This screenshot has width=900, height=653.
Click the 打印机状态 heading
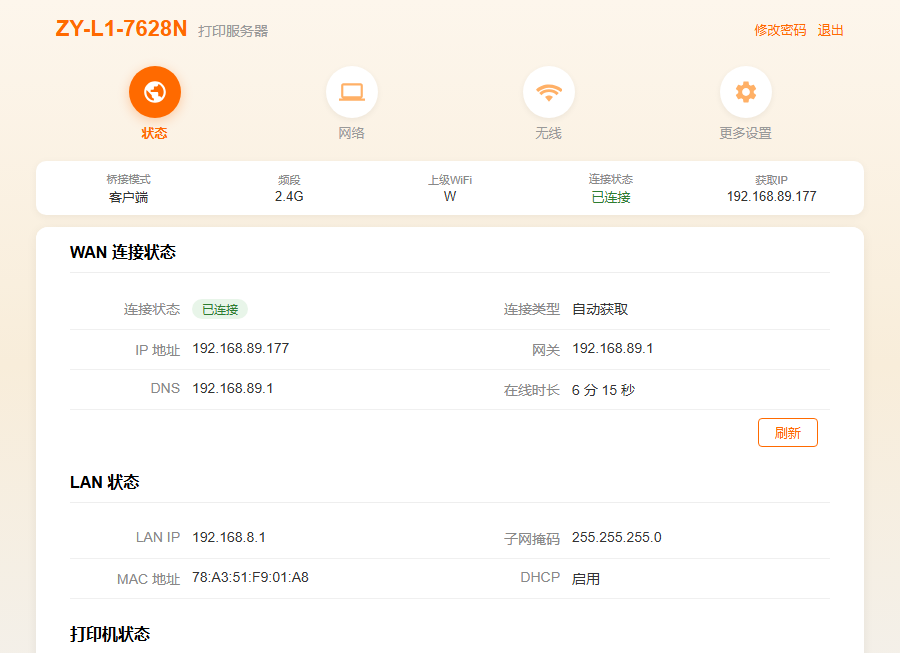[110, 634]
